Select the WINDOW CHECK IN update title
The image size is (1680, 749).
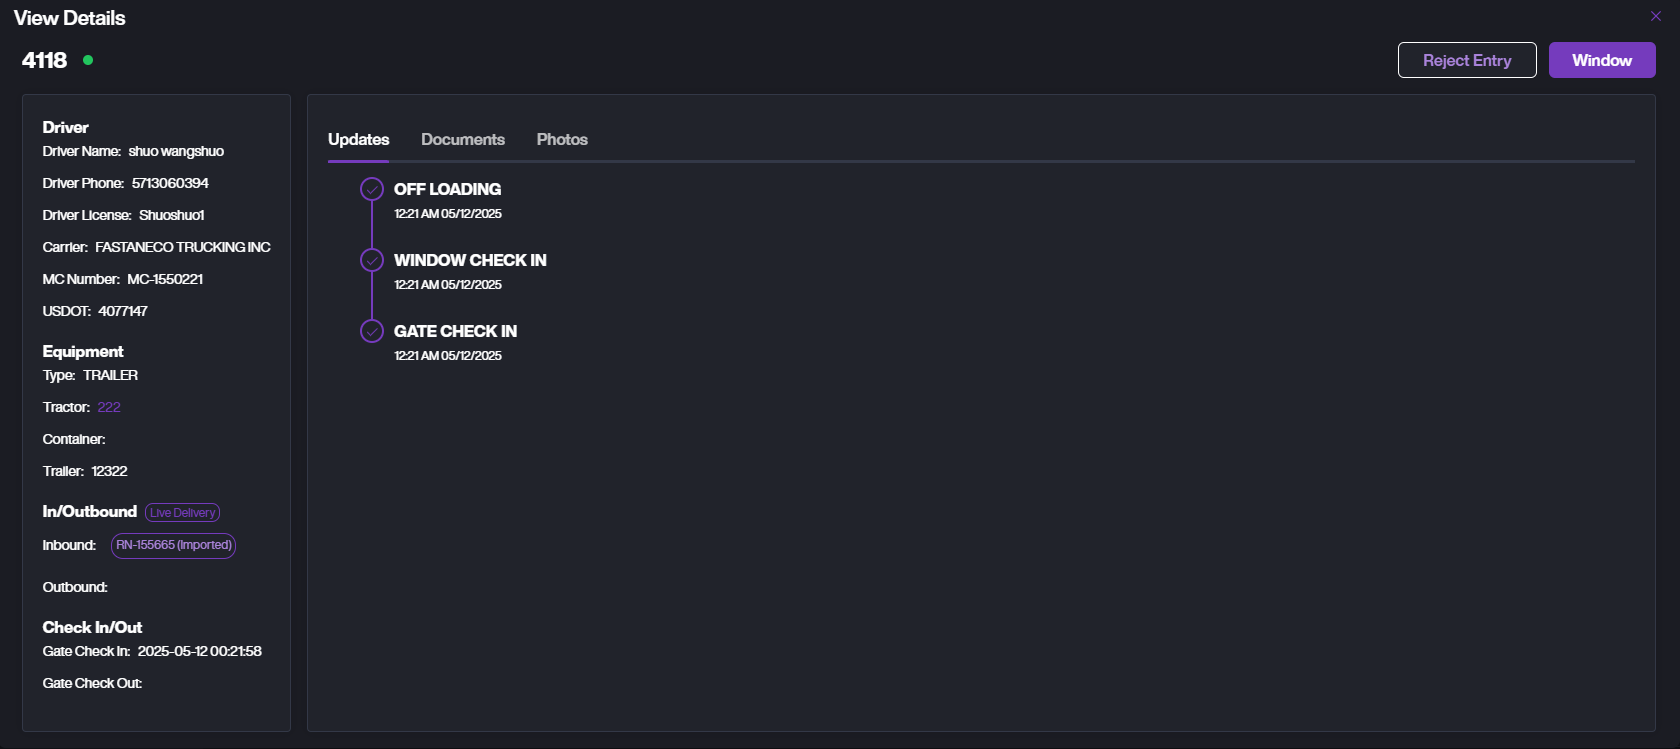pos(470,260)
